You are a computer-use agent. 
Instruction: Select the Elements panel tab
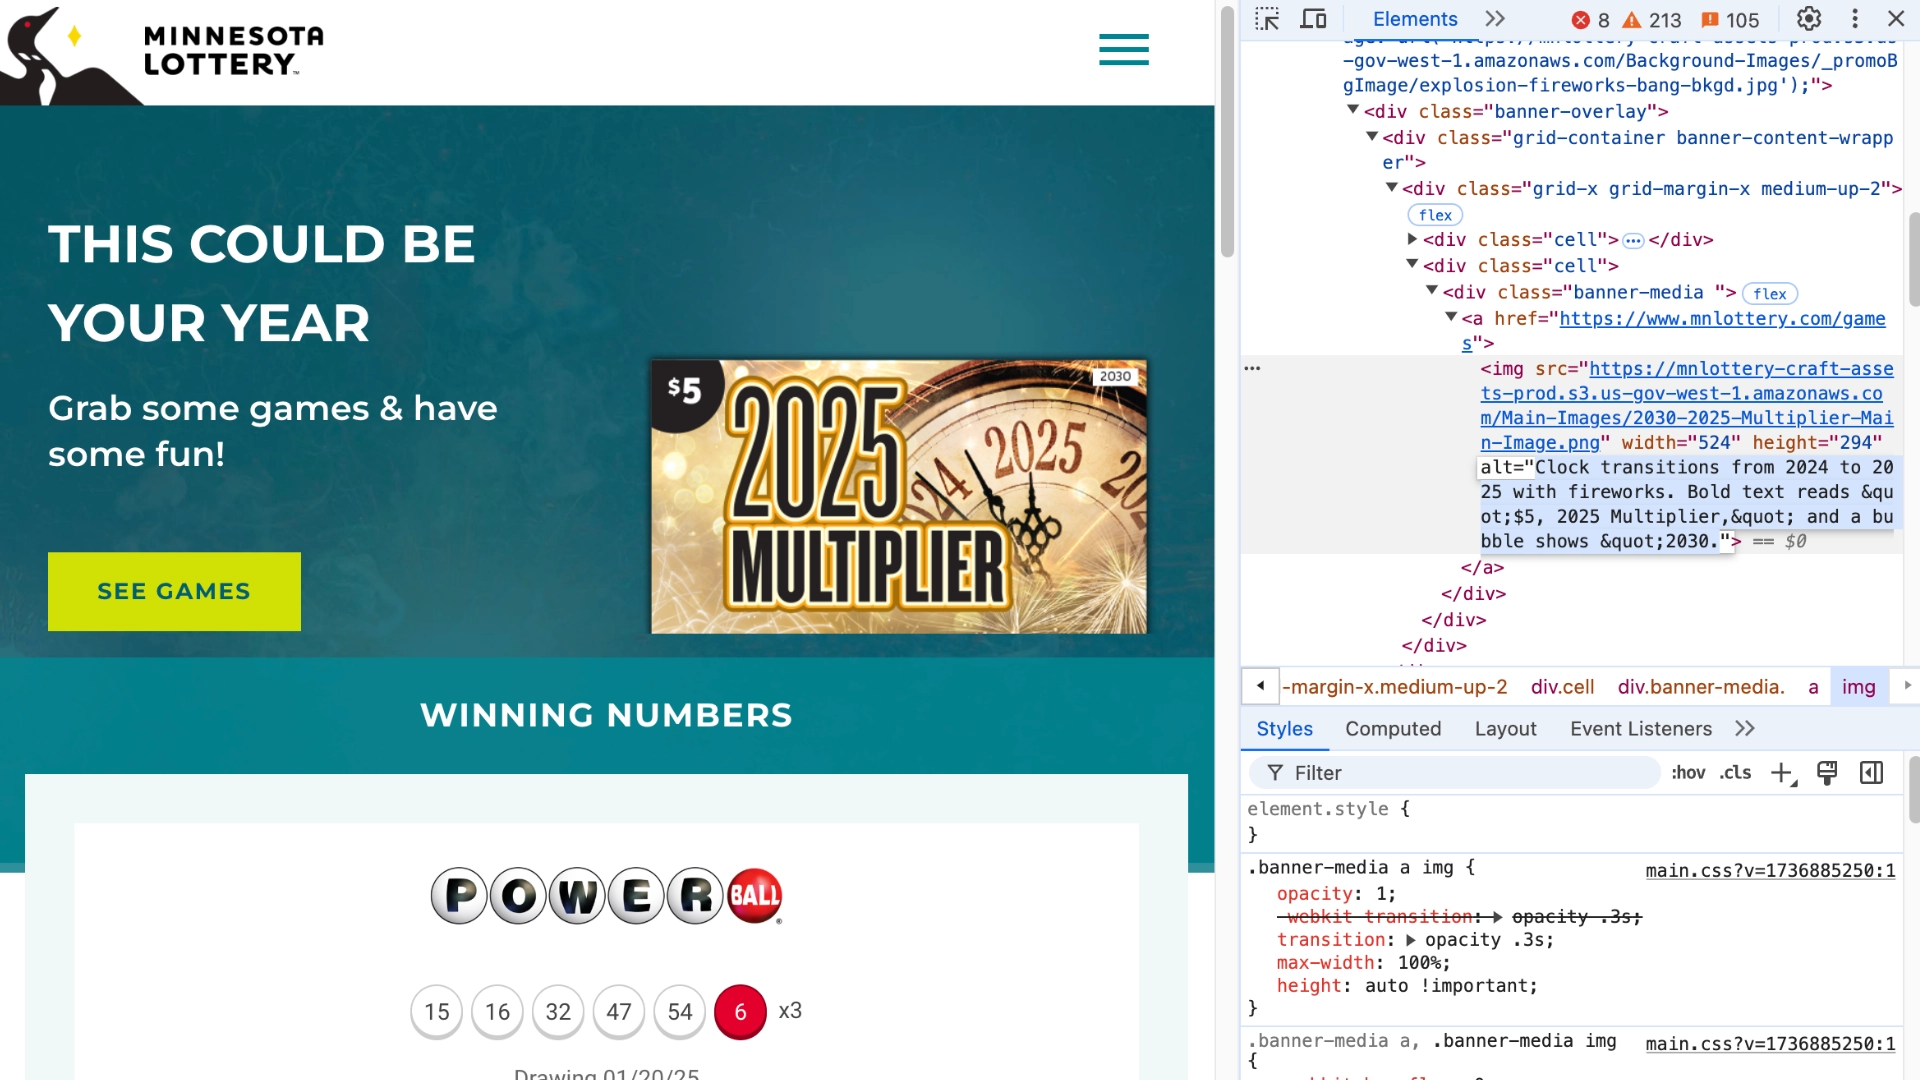1415,19
